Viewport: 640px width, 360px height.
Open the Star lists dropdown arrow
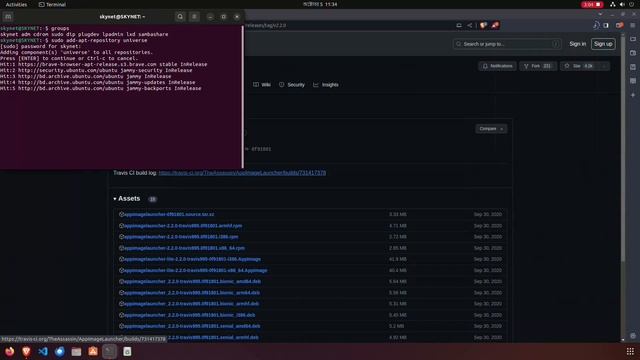point(604,66)
